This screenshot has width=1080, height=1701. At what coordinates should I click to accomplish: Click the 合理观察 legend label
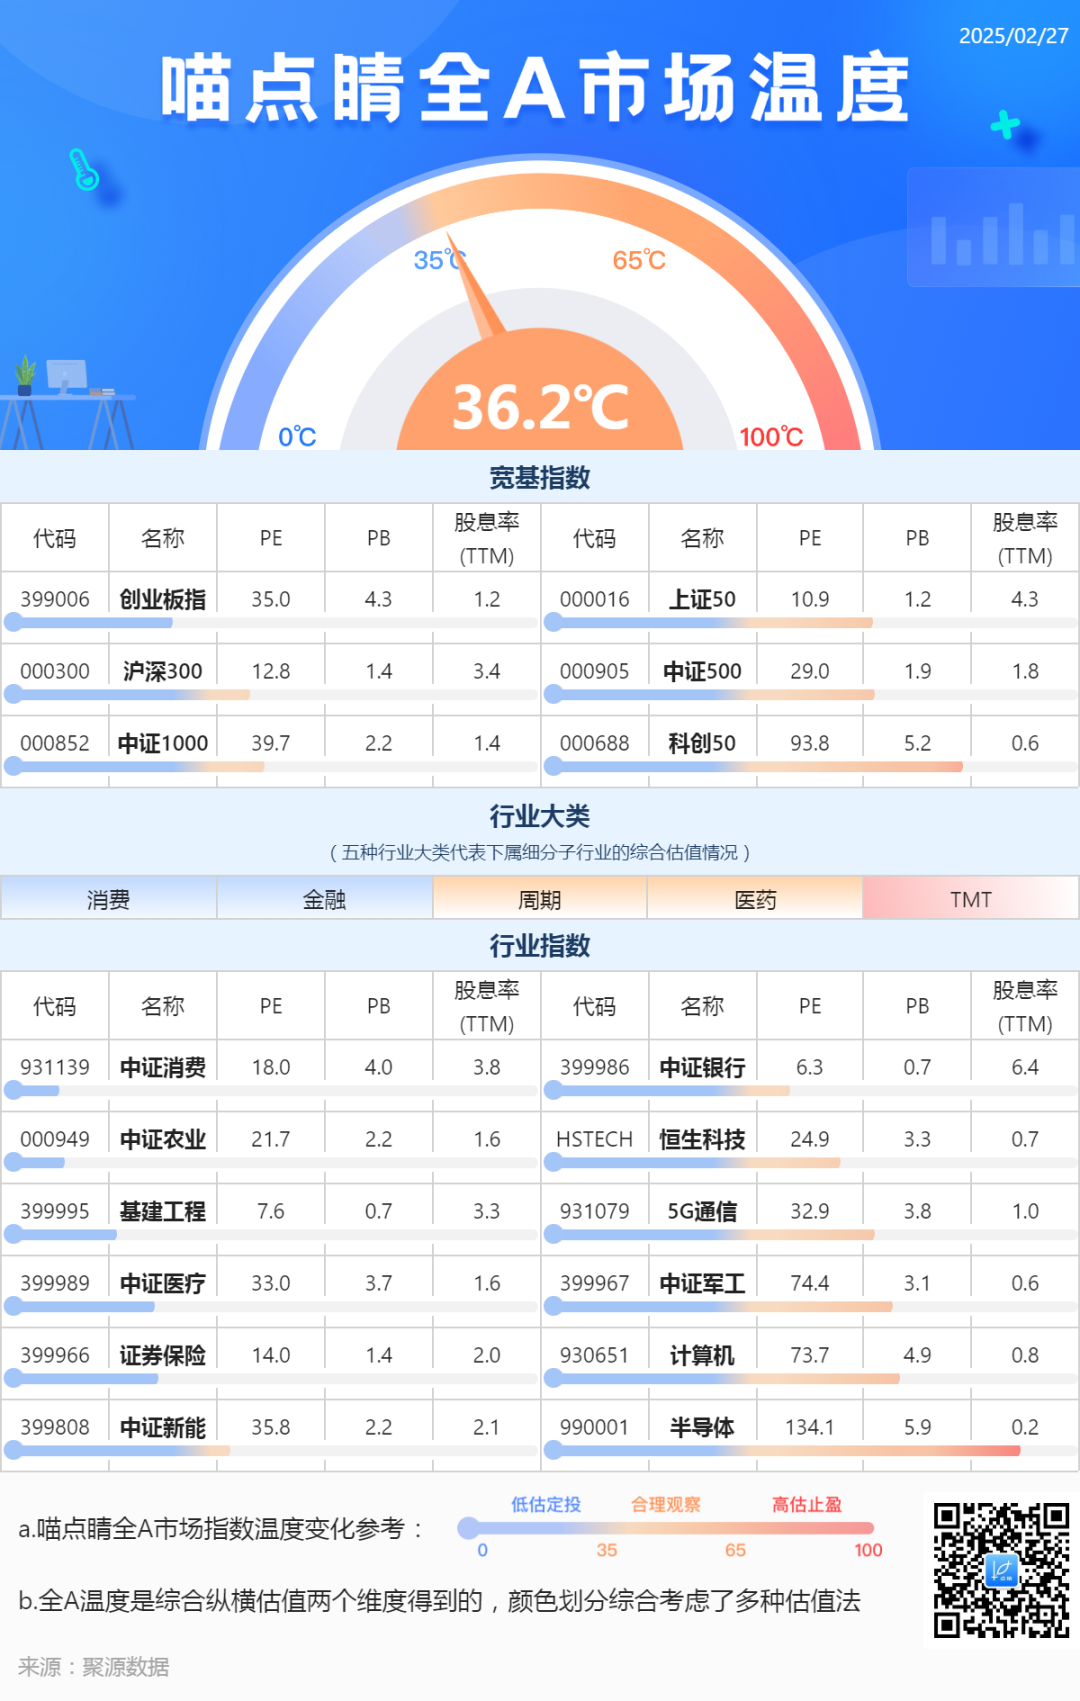[666, 1504]
